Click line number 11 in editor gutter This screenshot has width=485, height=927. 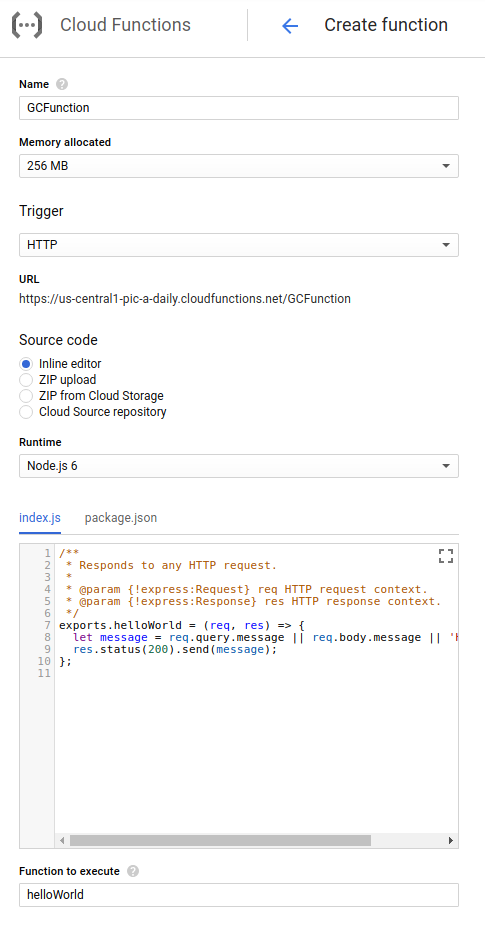(44, 673)
